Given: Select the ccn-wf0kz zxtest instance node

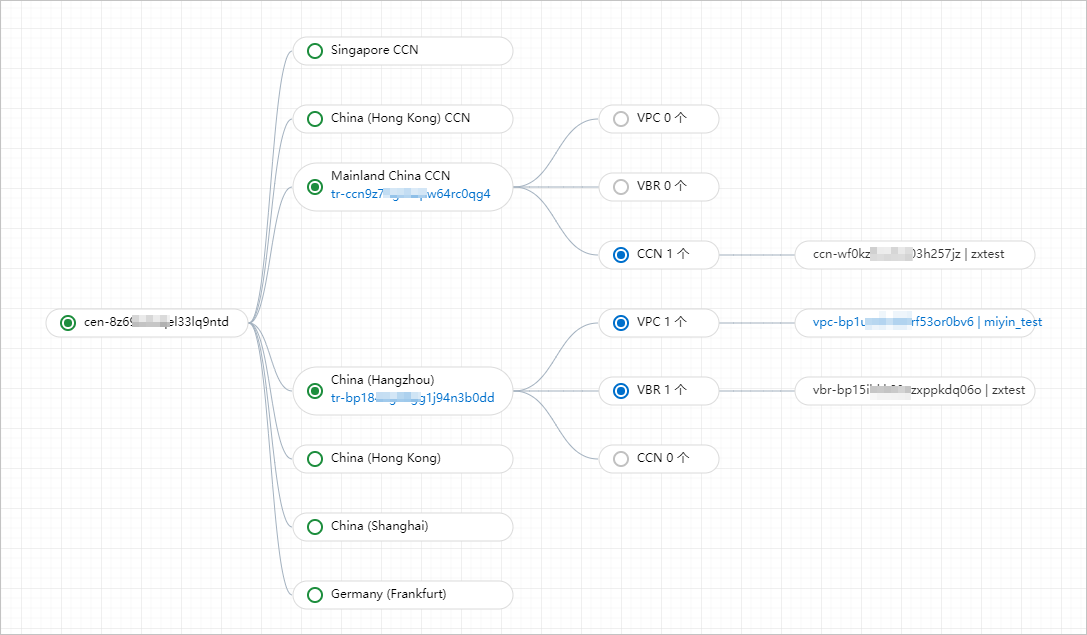Looking at the screenshot, I should 914,254.
